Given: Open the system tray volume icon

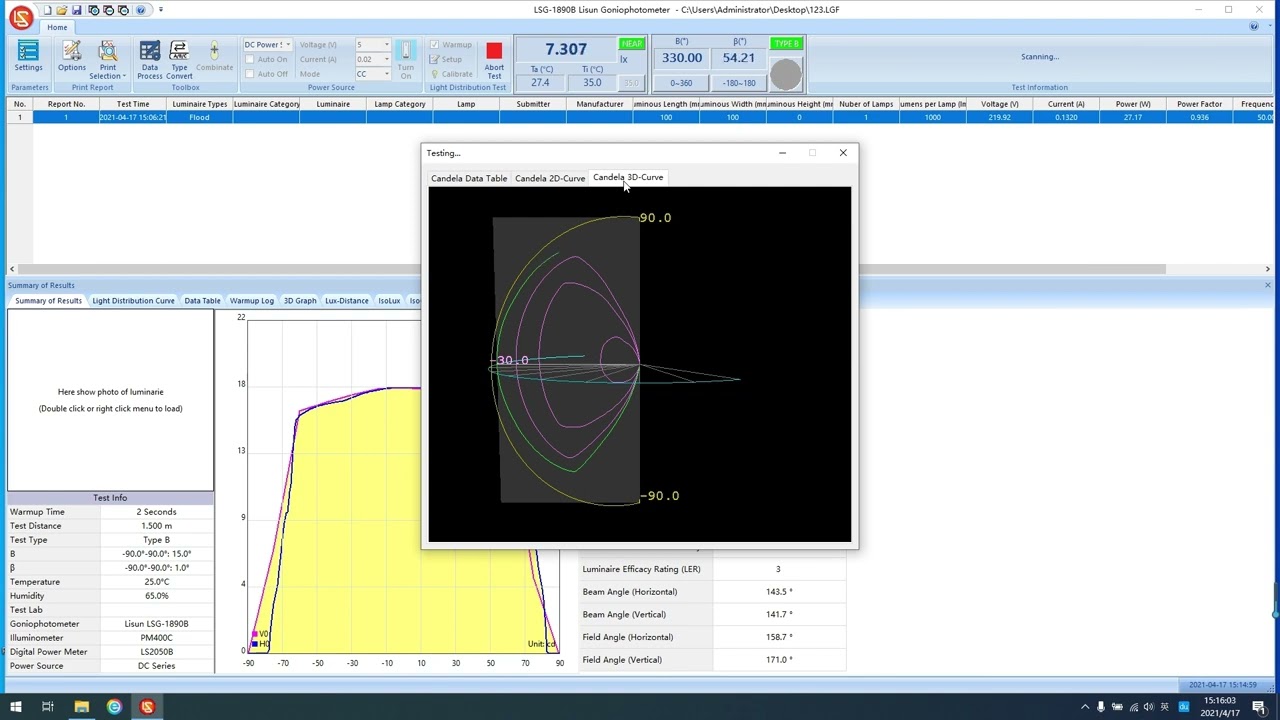Looking at the screenshot, I should coord(1149,707).
